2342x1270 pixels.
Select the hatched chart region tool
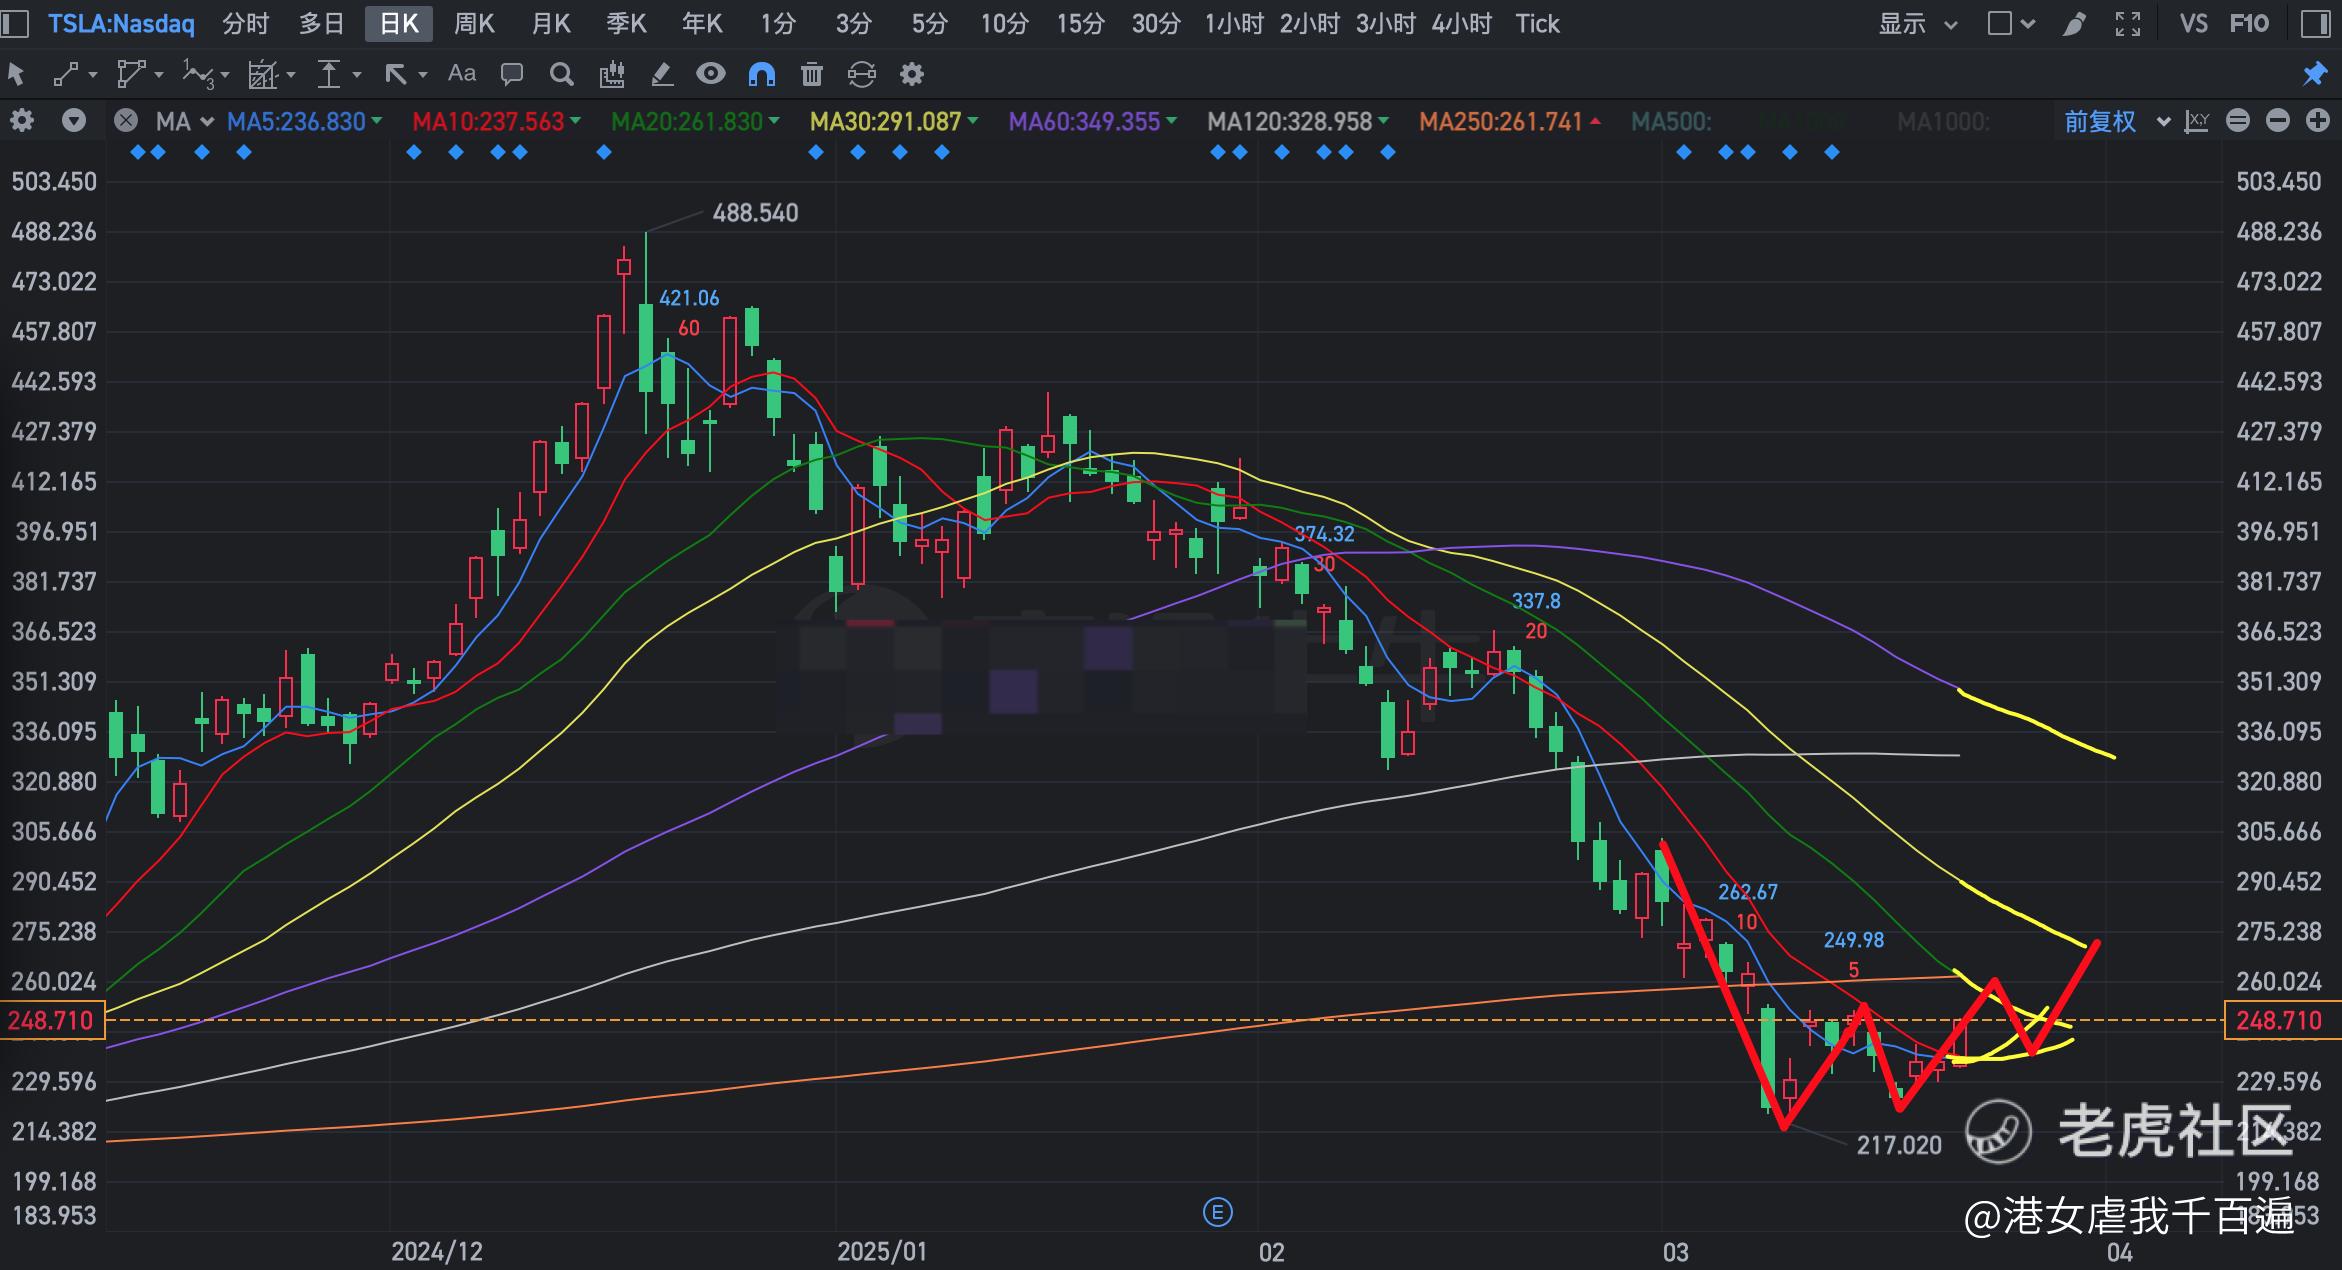point(263,73)
